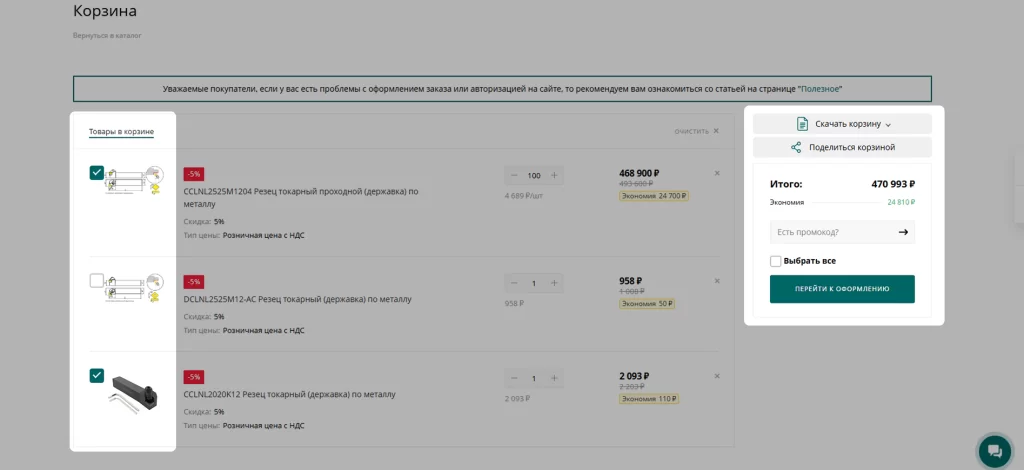This screenshot has width=1024, height=470.
Task: Check the DCLNL2525M12-AC item checkbox
Action: 97,281
